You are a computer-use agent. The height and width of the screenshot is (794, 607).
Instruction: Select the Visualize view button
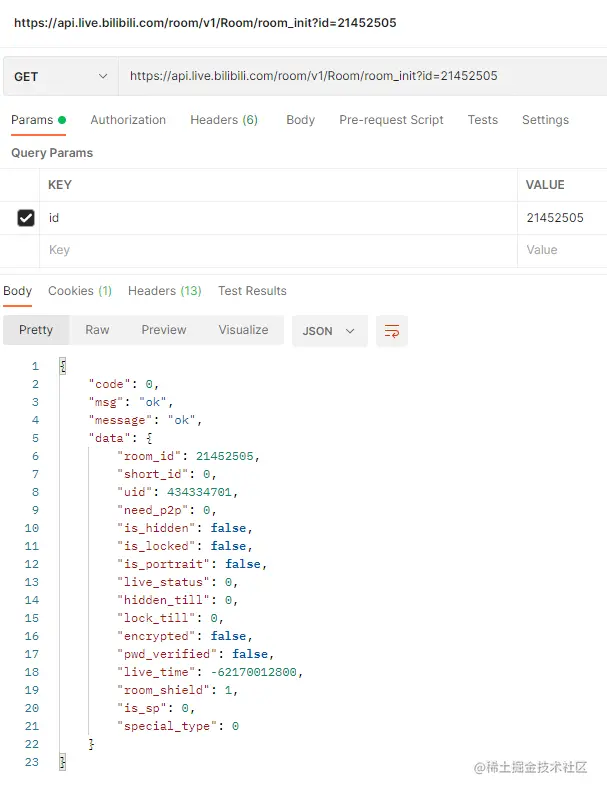[x=244, y=330]
